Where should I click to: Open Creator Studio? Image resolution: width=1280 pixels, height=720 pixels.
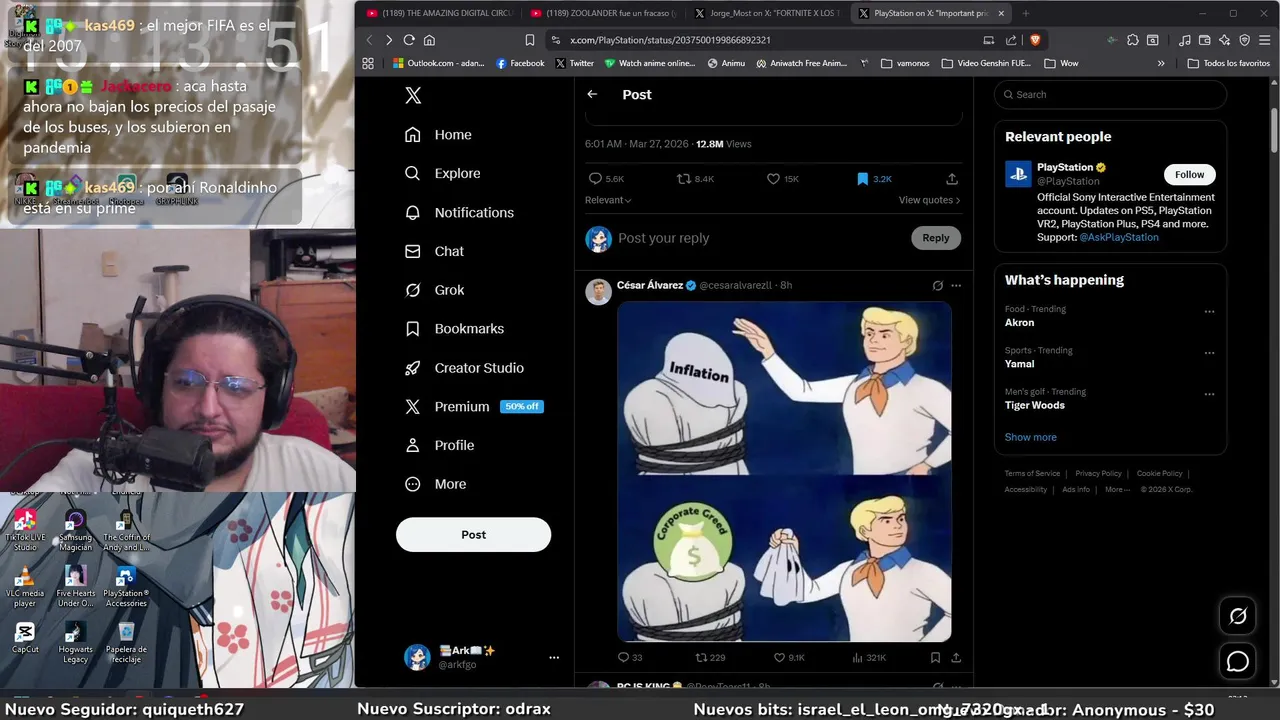464,368
